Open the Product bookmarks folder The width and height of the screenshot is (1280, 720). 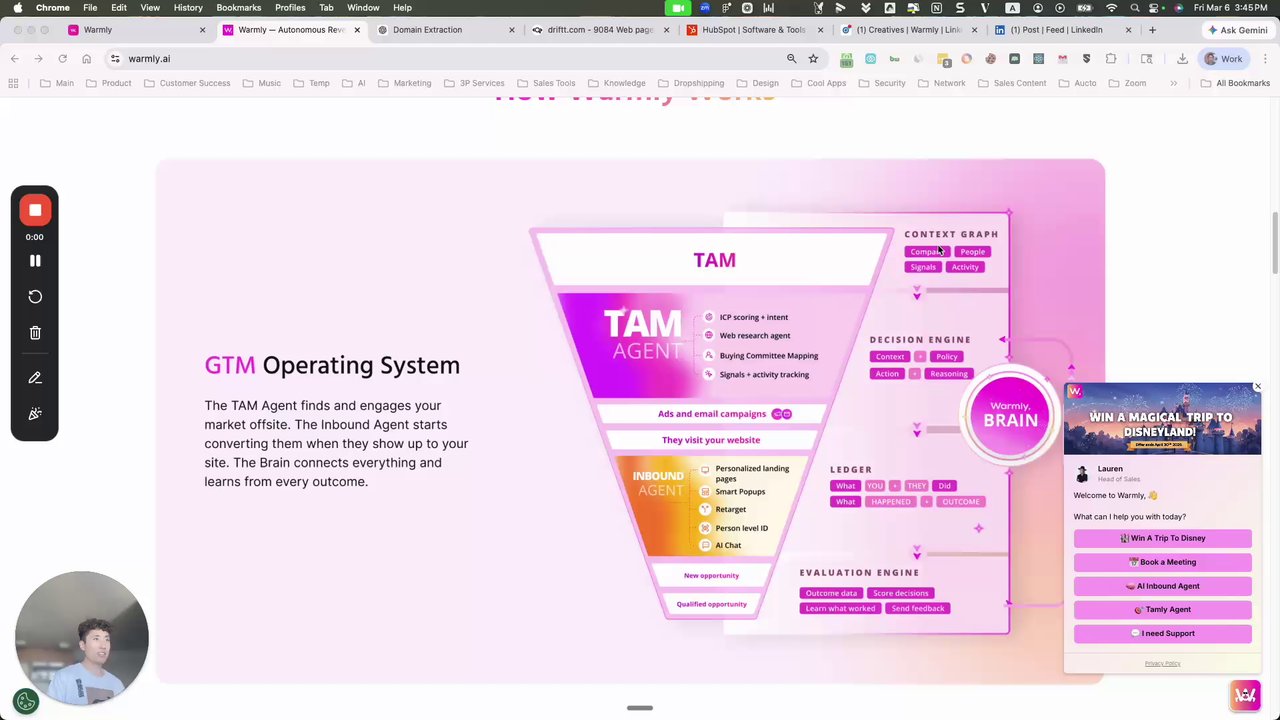(109, 83)
